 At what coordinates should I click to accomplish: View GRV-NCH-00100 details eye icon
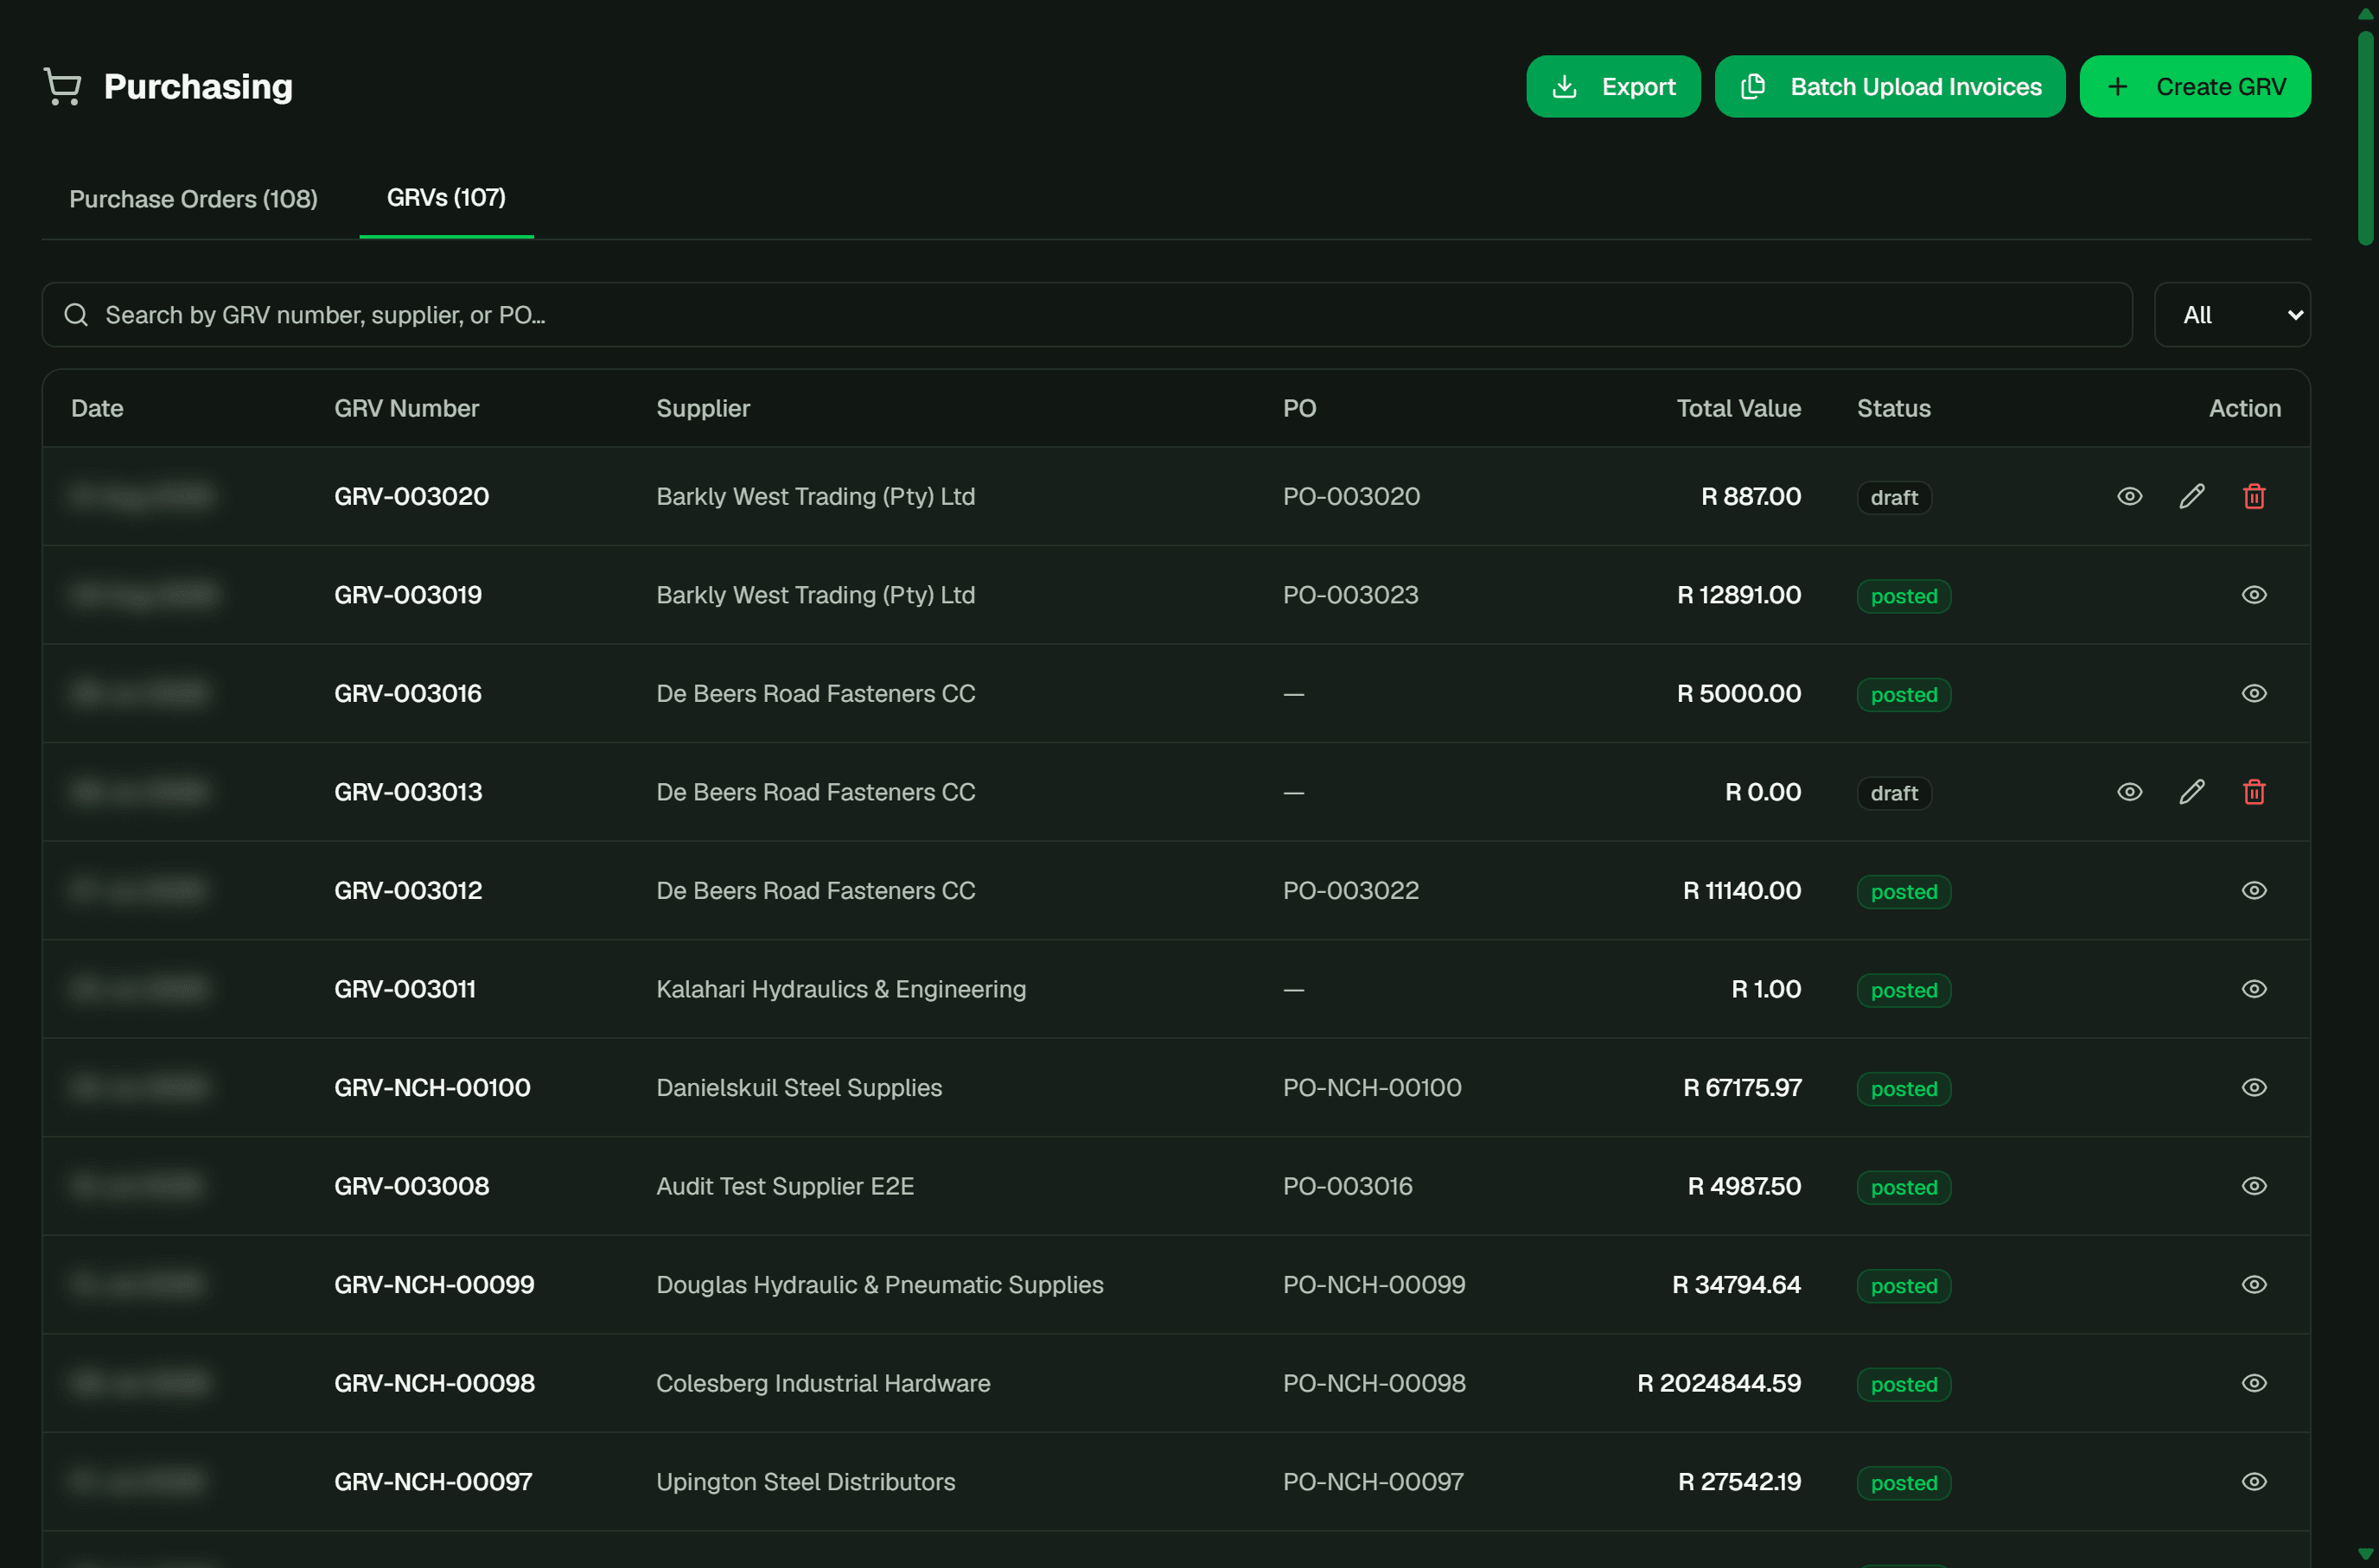click(2253, 1087)
